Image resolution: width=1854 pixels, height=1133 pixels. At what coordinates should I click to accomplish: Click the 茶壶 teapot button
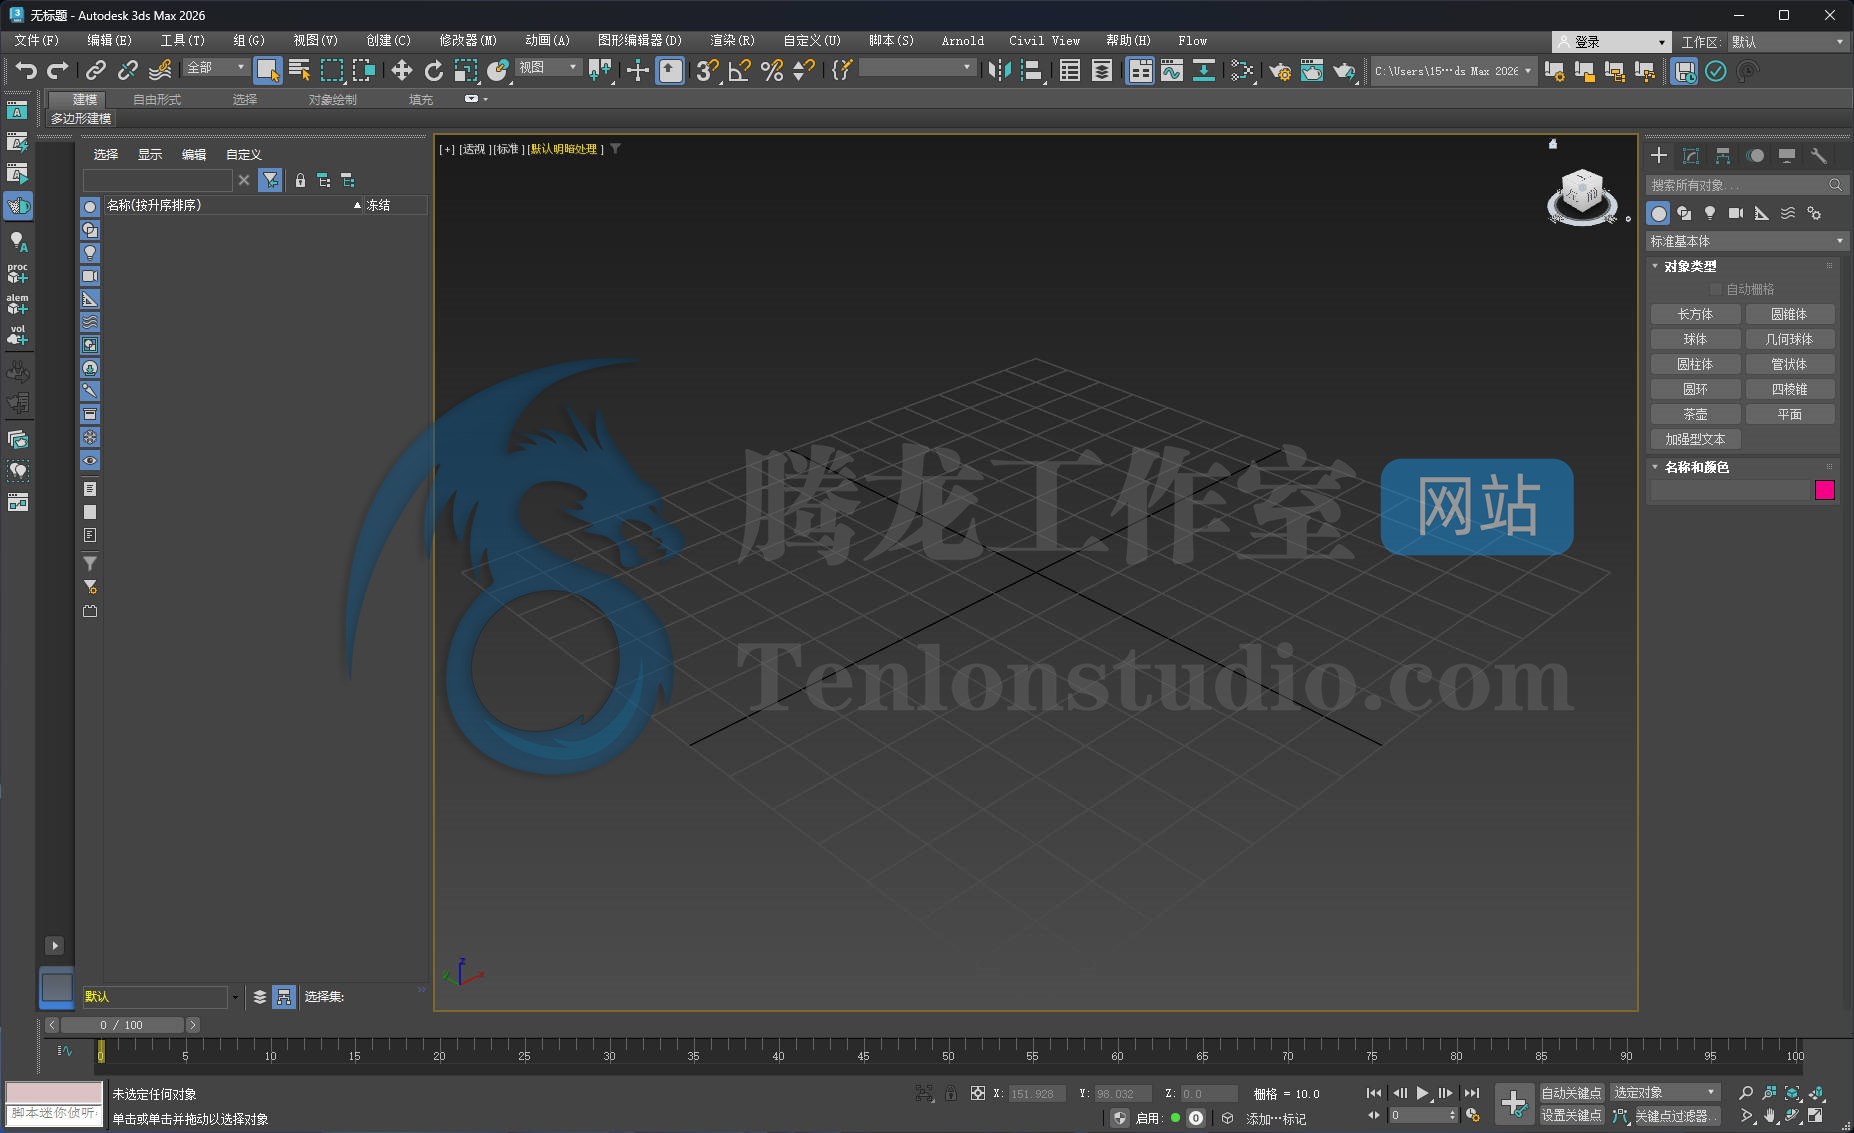[1695, 414]
